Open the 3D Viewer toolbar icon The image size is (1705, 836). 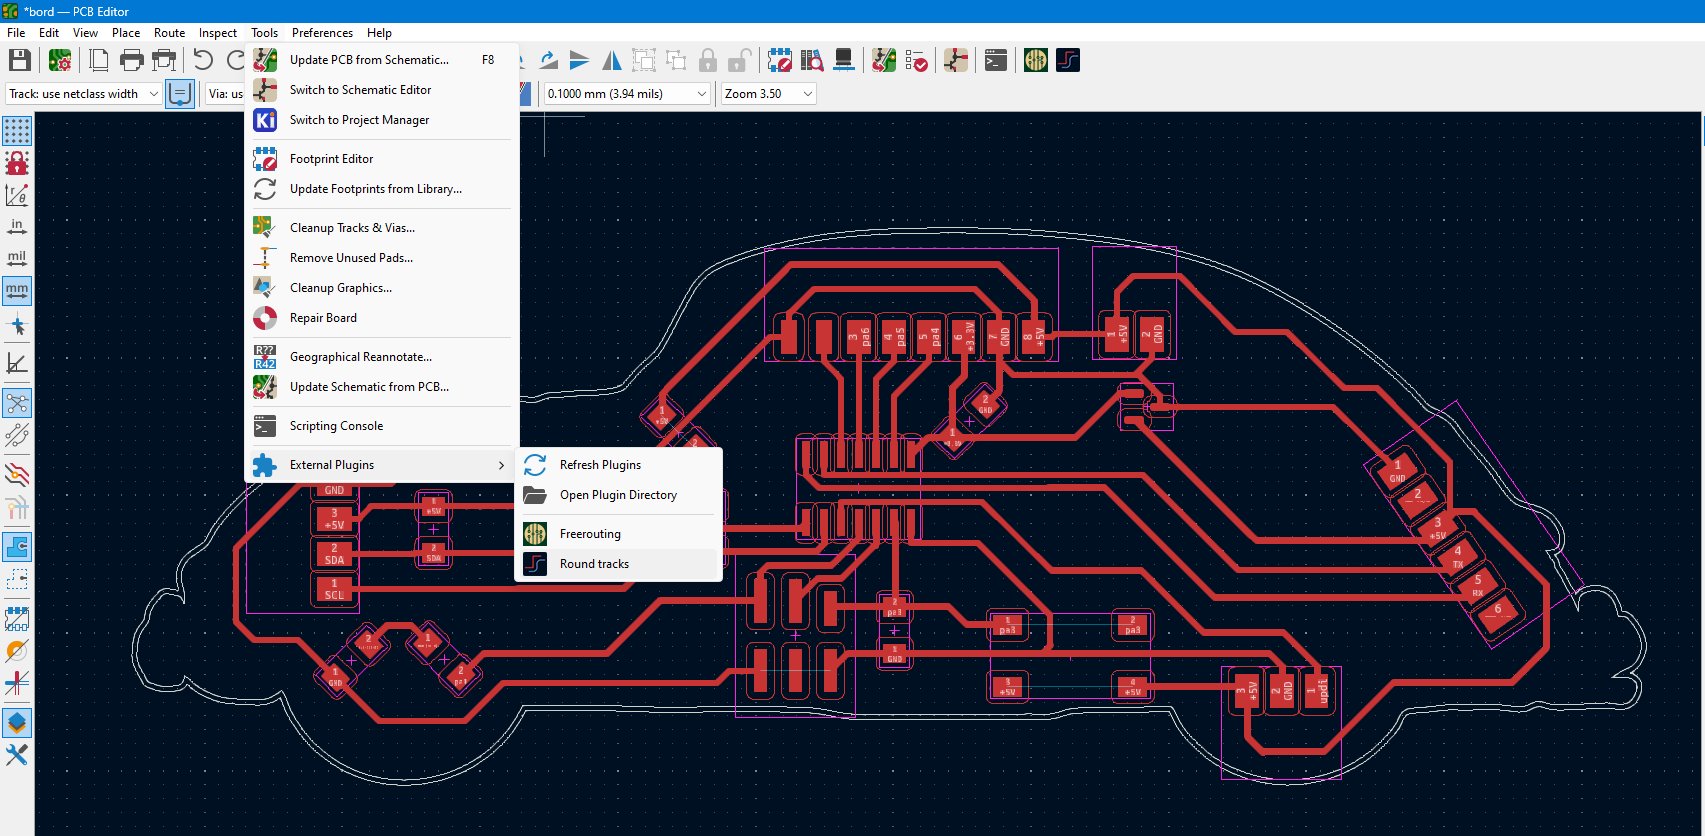click(844, 61)
